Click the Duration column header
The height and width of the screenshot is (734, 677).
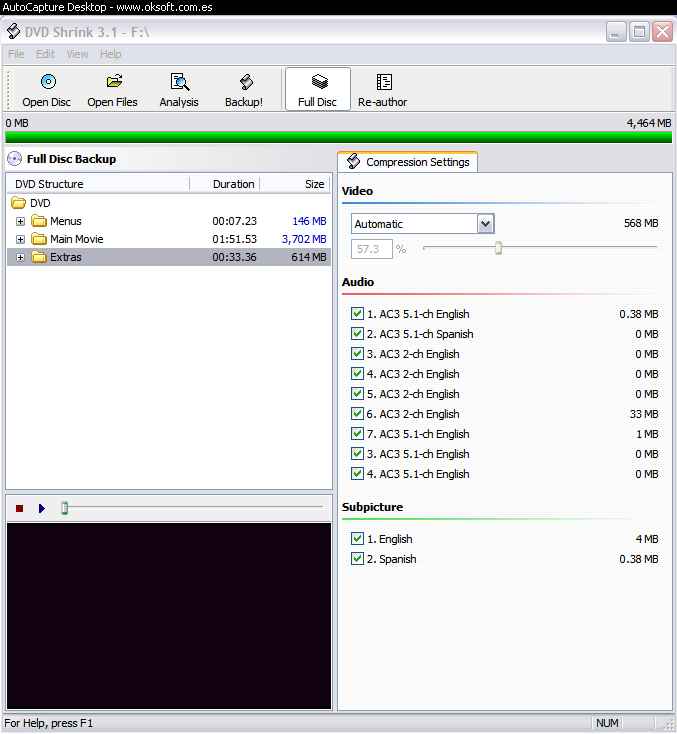pos(225,184)
